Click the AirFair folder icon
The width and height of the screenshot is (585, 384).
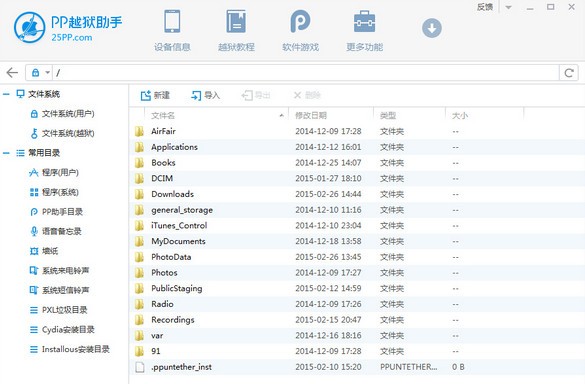click(140, 131)
